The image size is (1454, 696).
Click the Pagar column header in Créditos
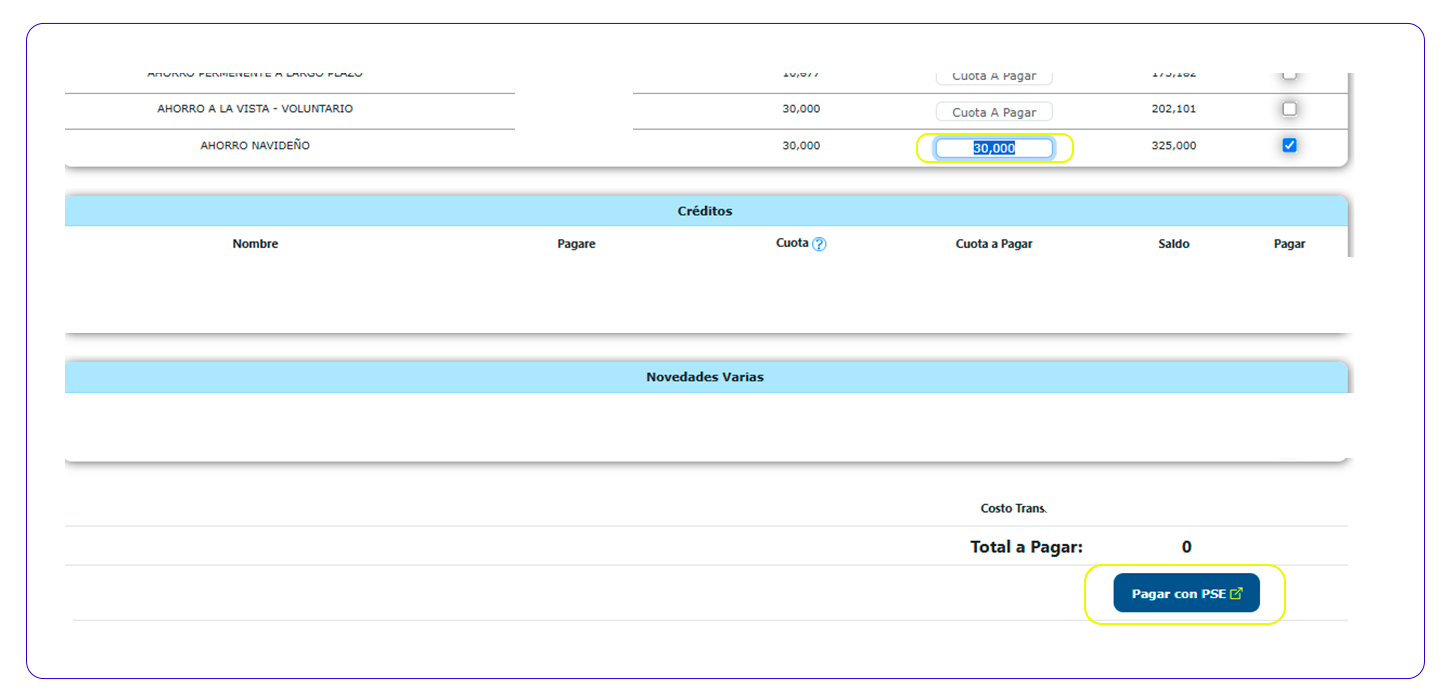[1289, 244]
